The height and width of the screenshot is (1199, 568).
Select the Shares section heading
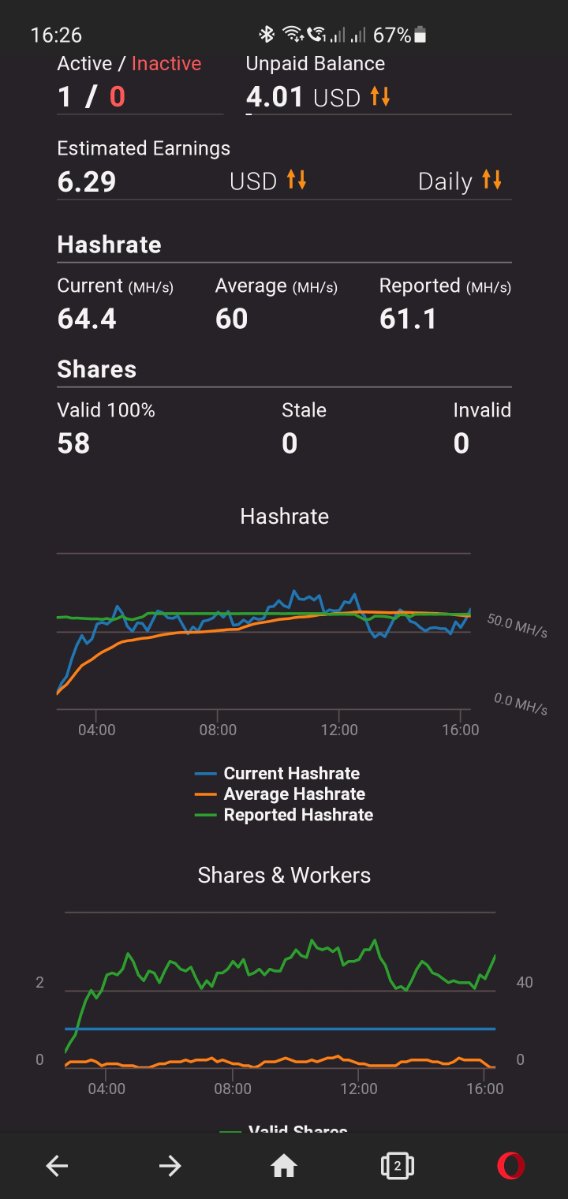tap(97, 369)
